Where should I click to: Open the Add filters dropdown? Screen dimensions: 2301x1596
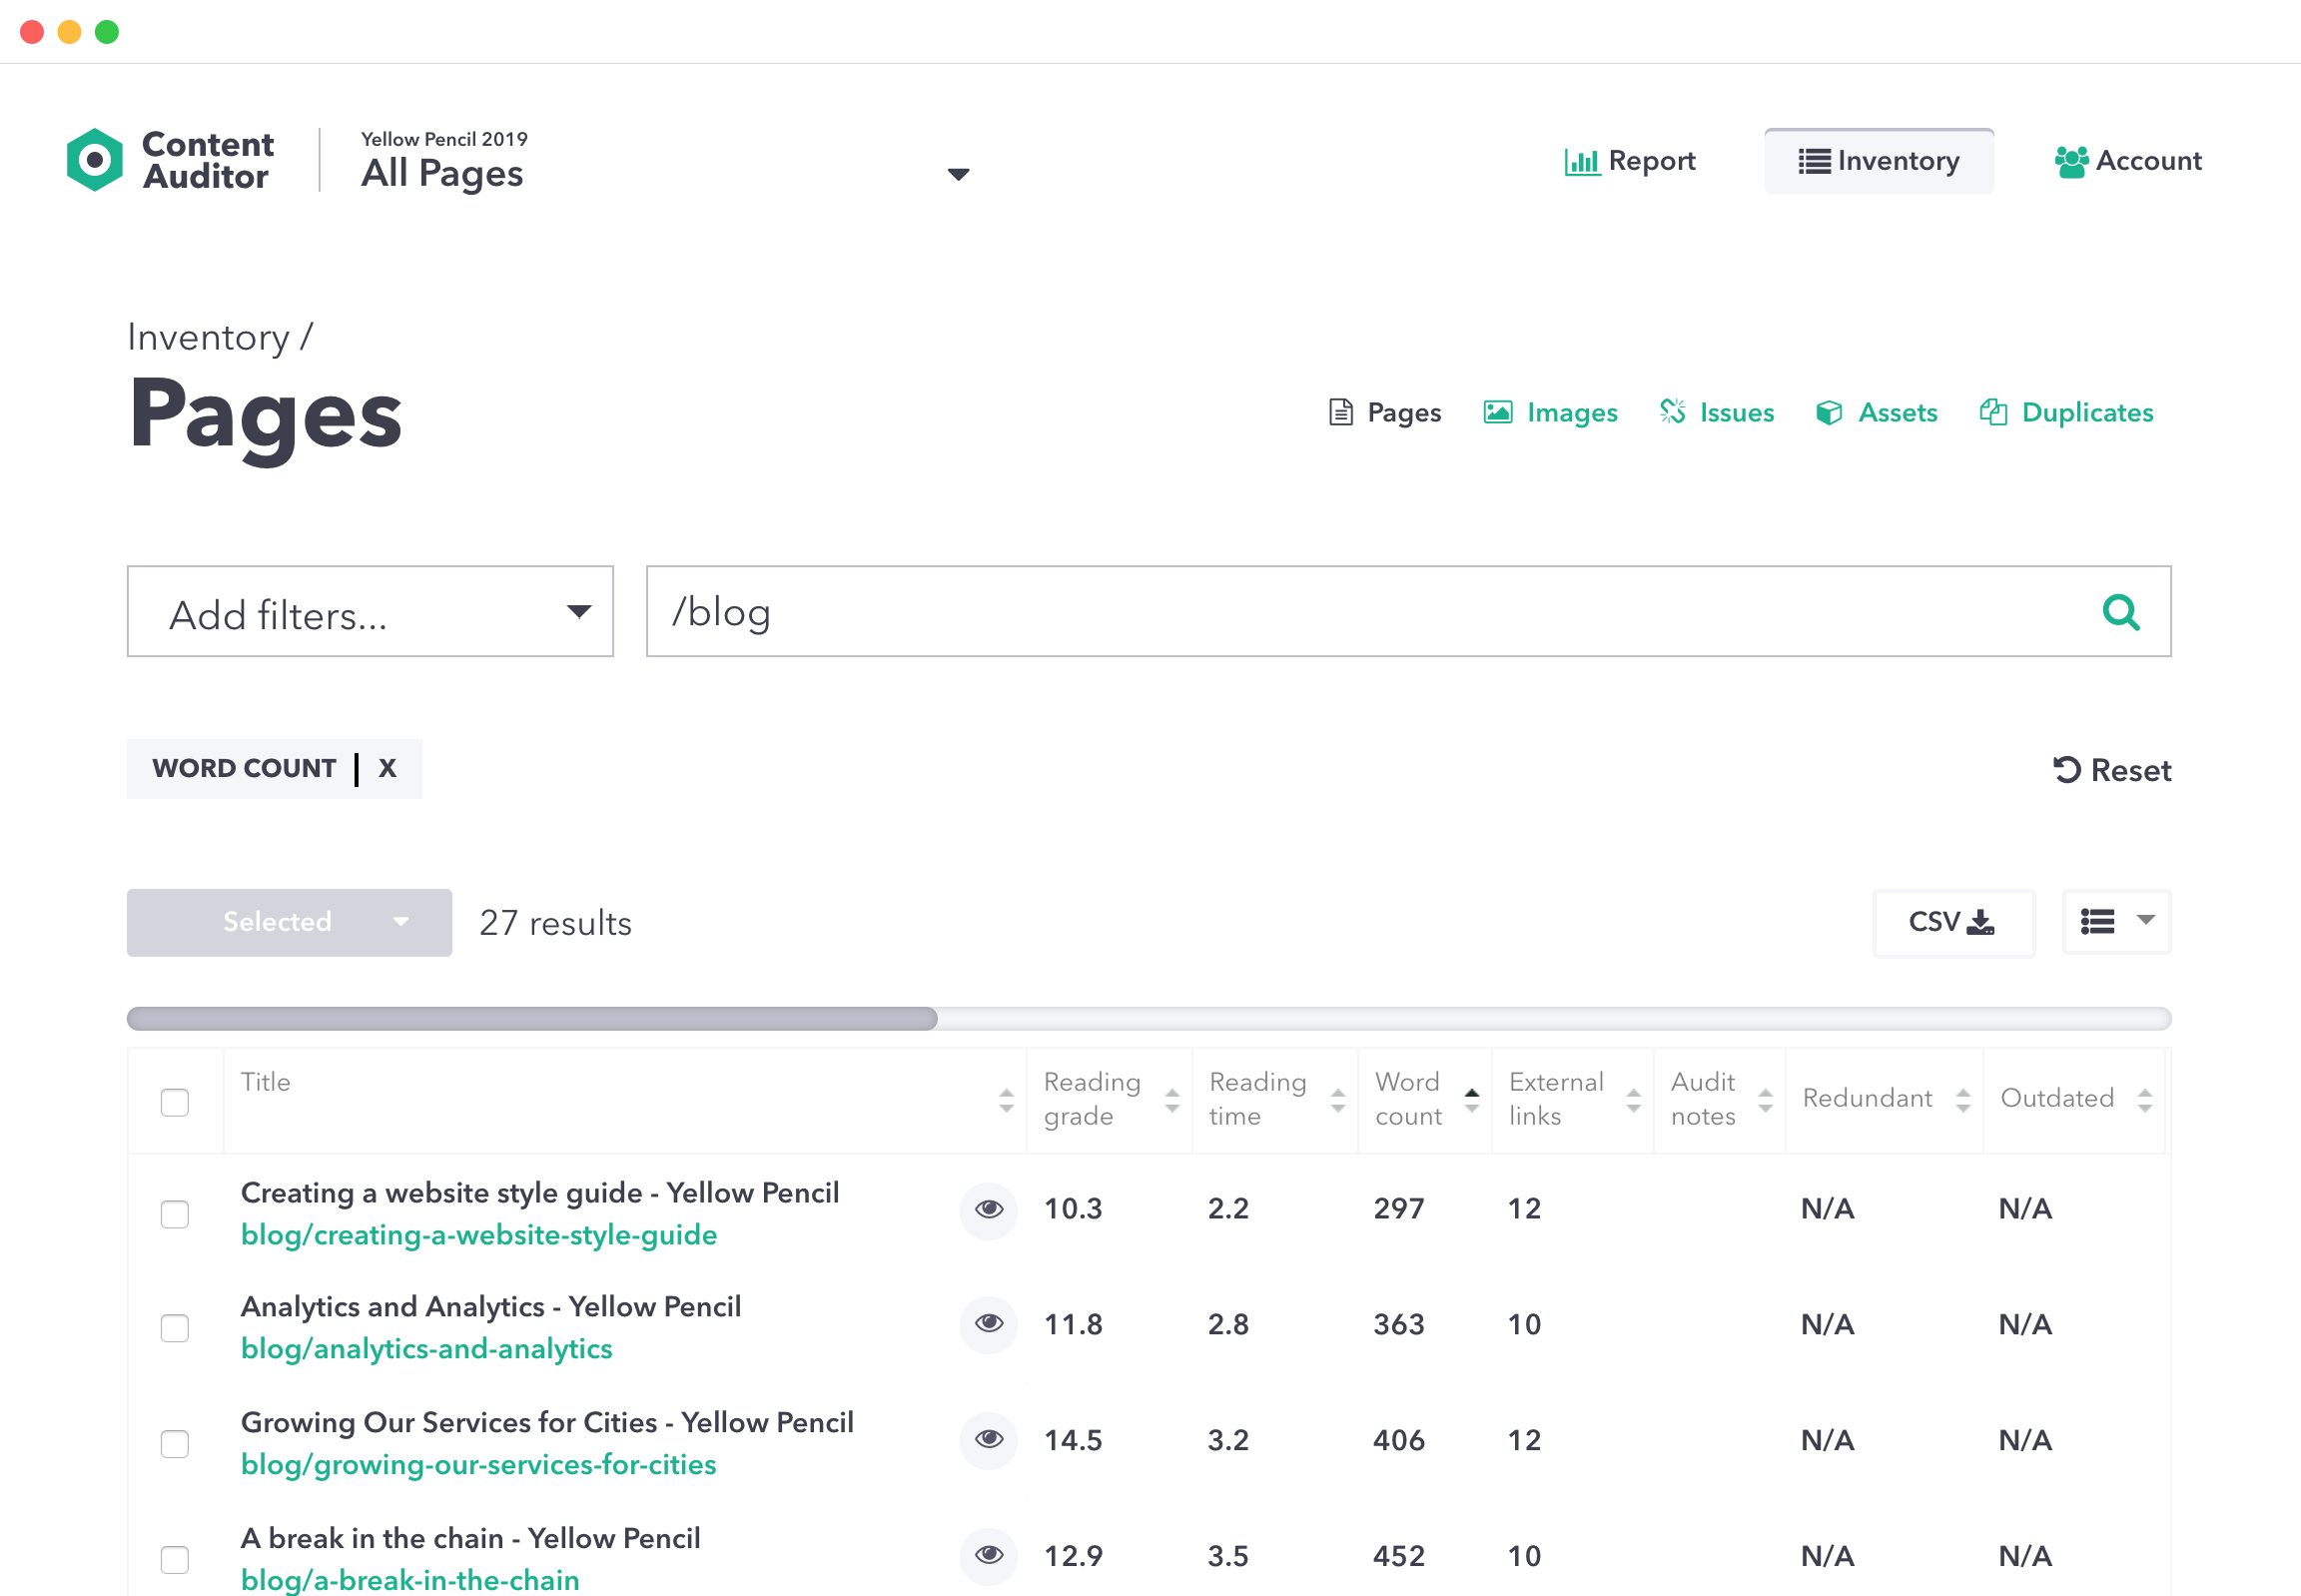point(370,612)
